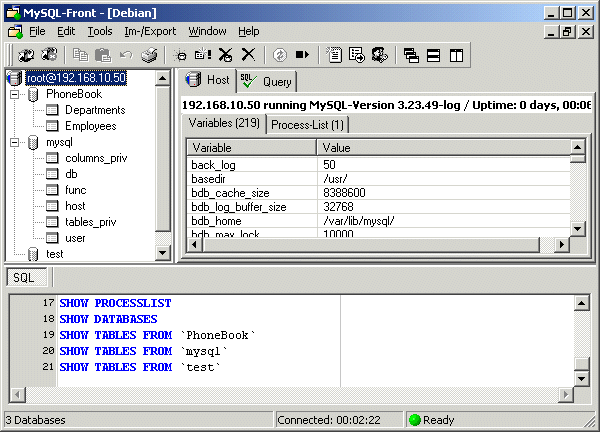Open the Window menu
Image resolution: width=600 pixels, height=432 pixels.
(207, 31)
